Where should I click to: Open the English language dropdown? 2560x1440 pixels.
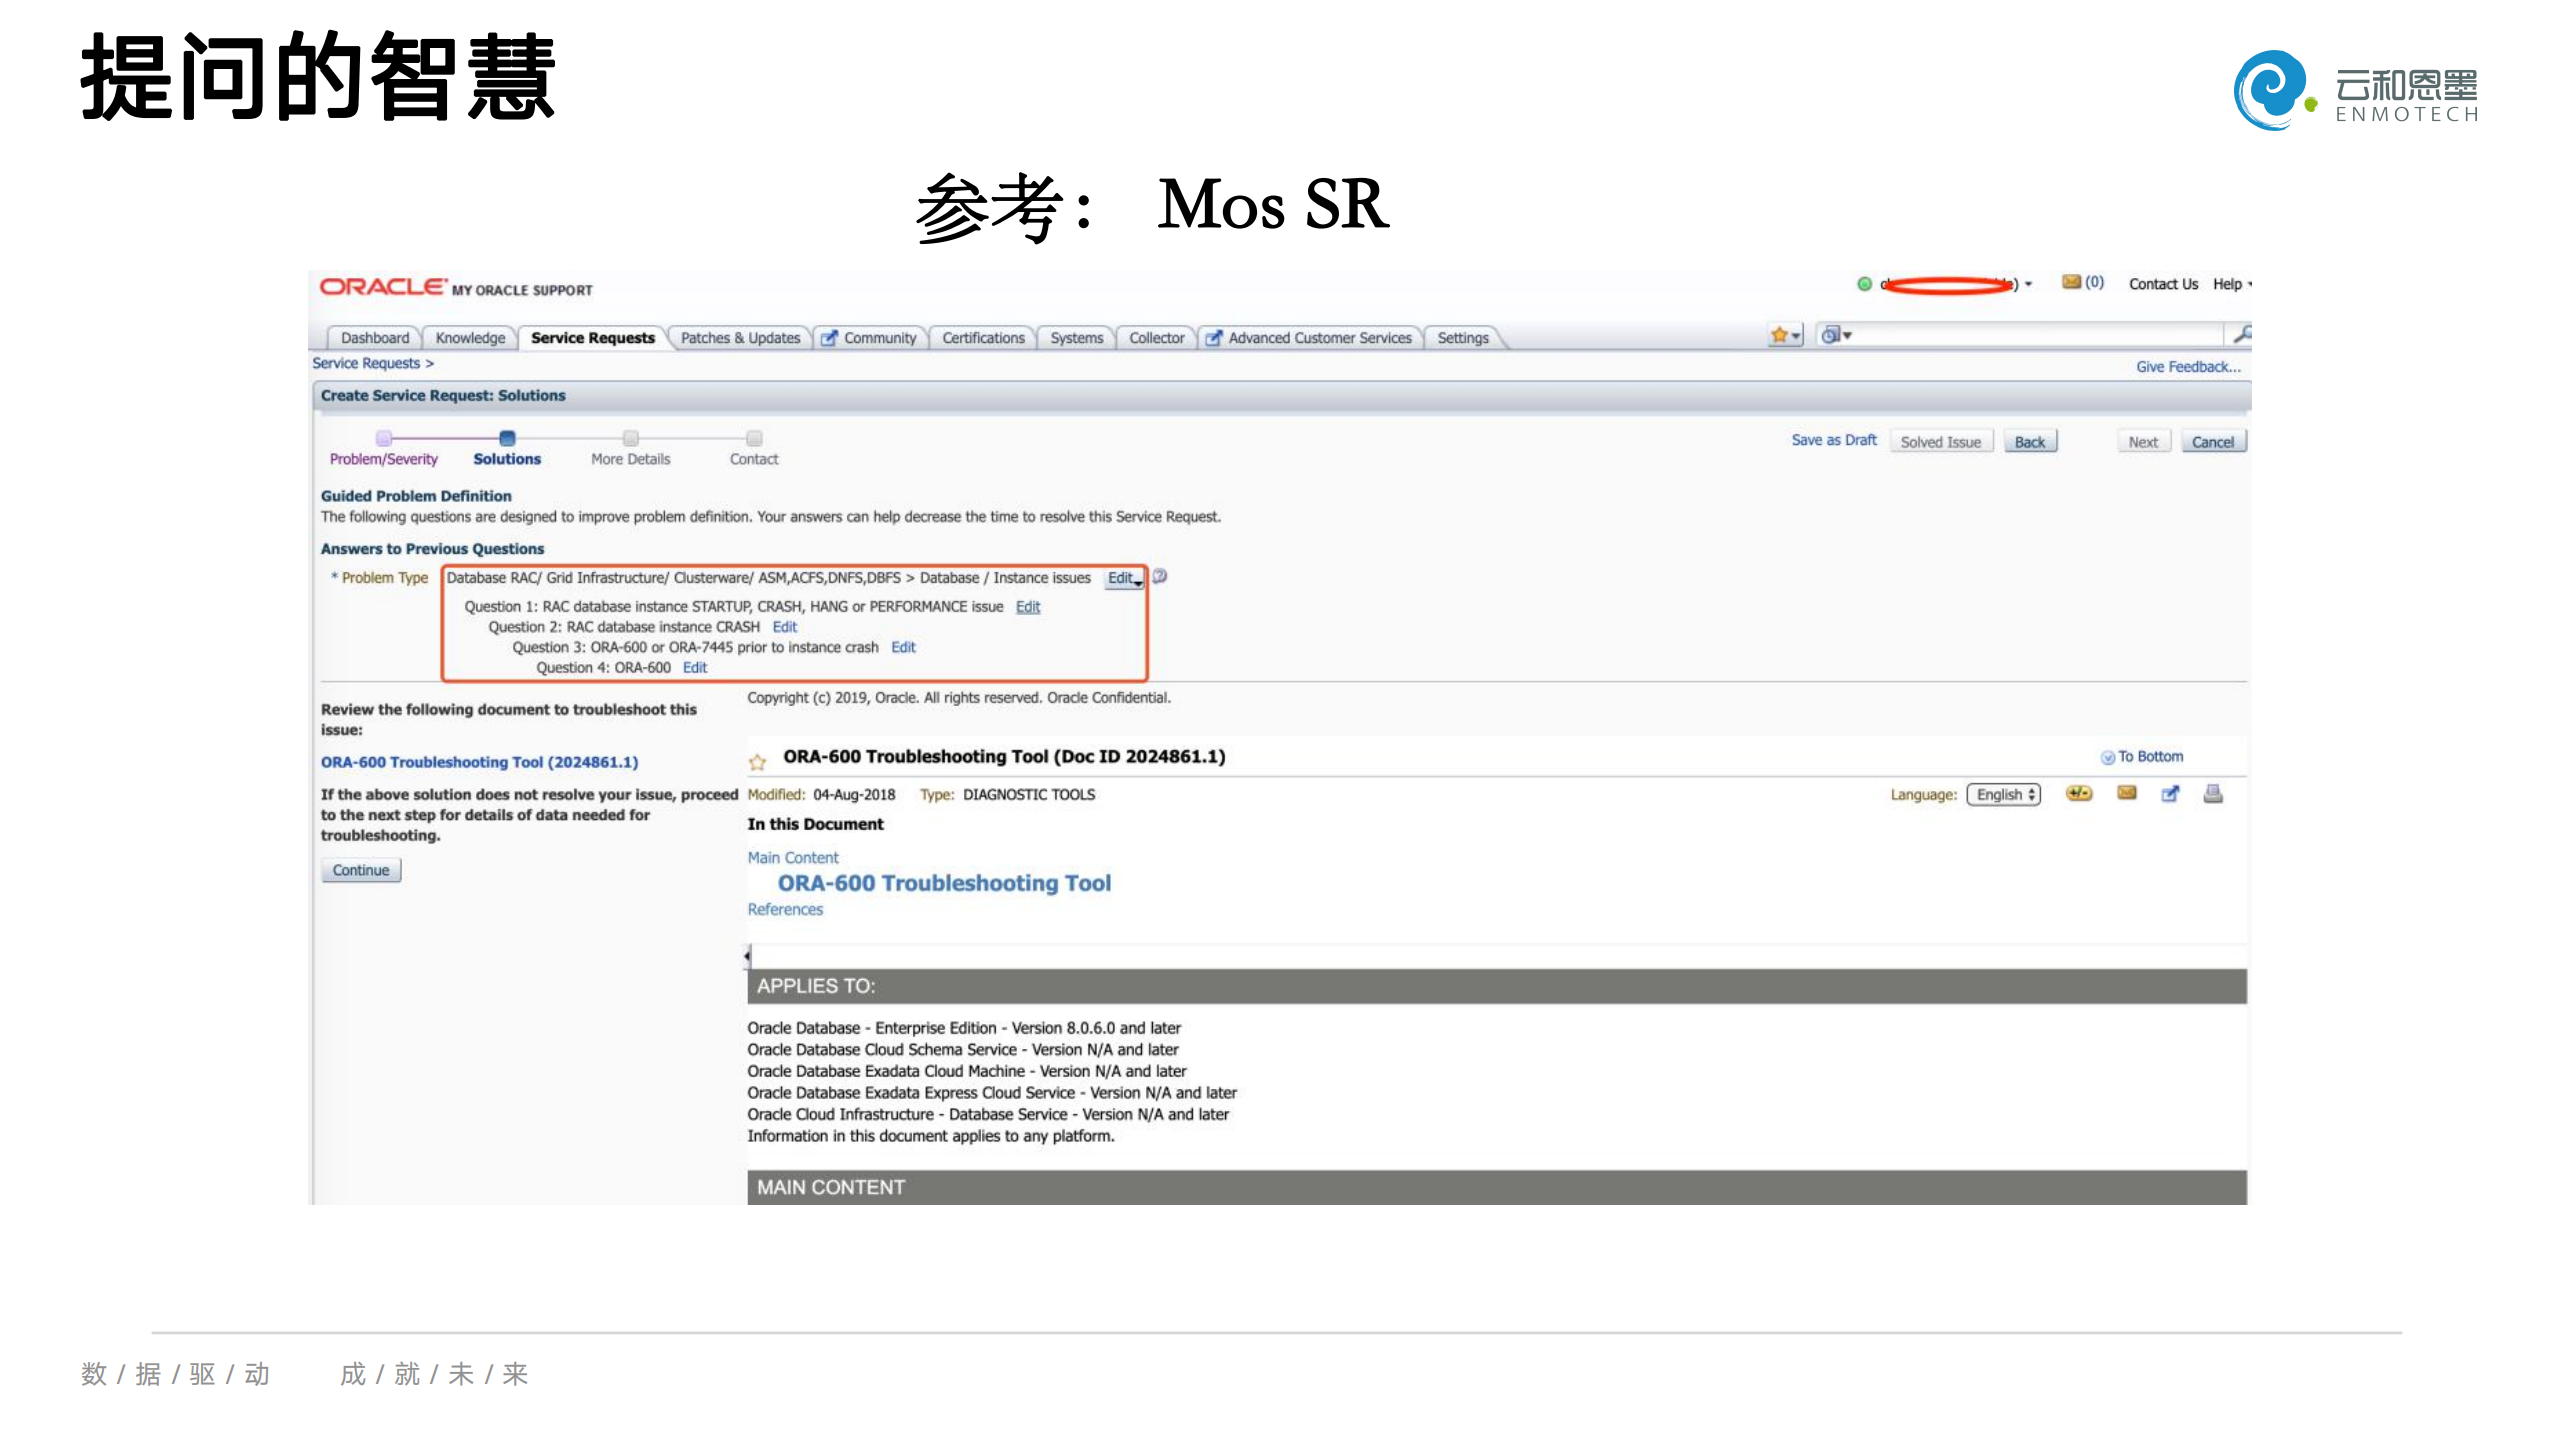(x=2003, y=795)
